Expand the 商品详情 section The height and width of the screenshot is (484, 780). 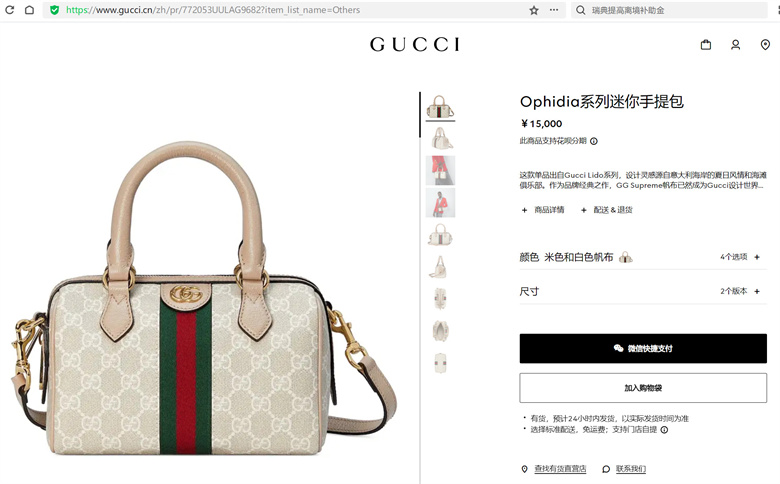pos(543,210)
